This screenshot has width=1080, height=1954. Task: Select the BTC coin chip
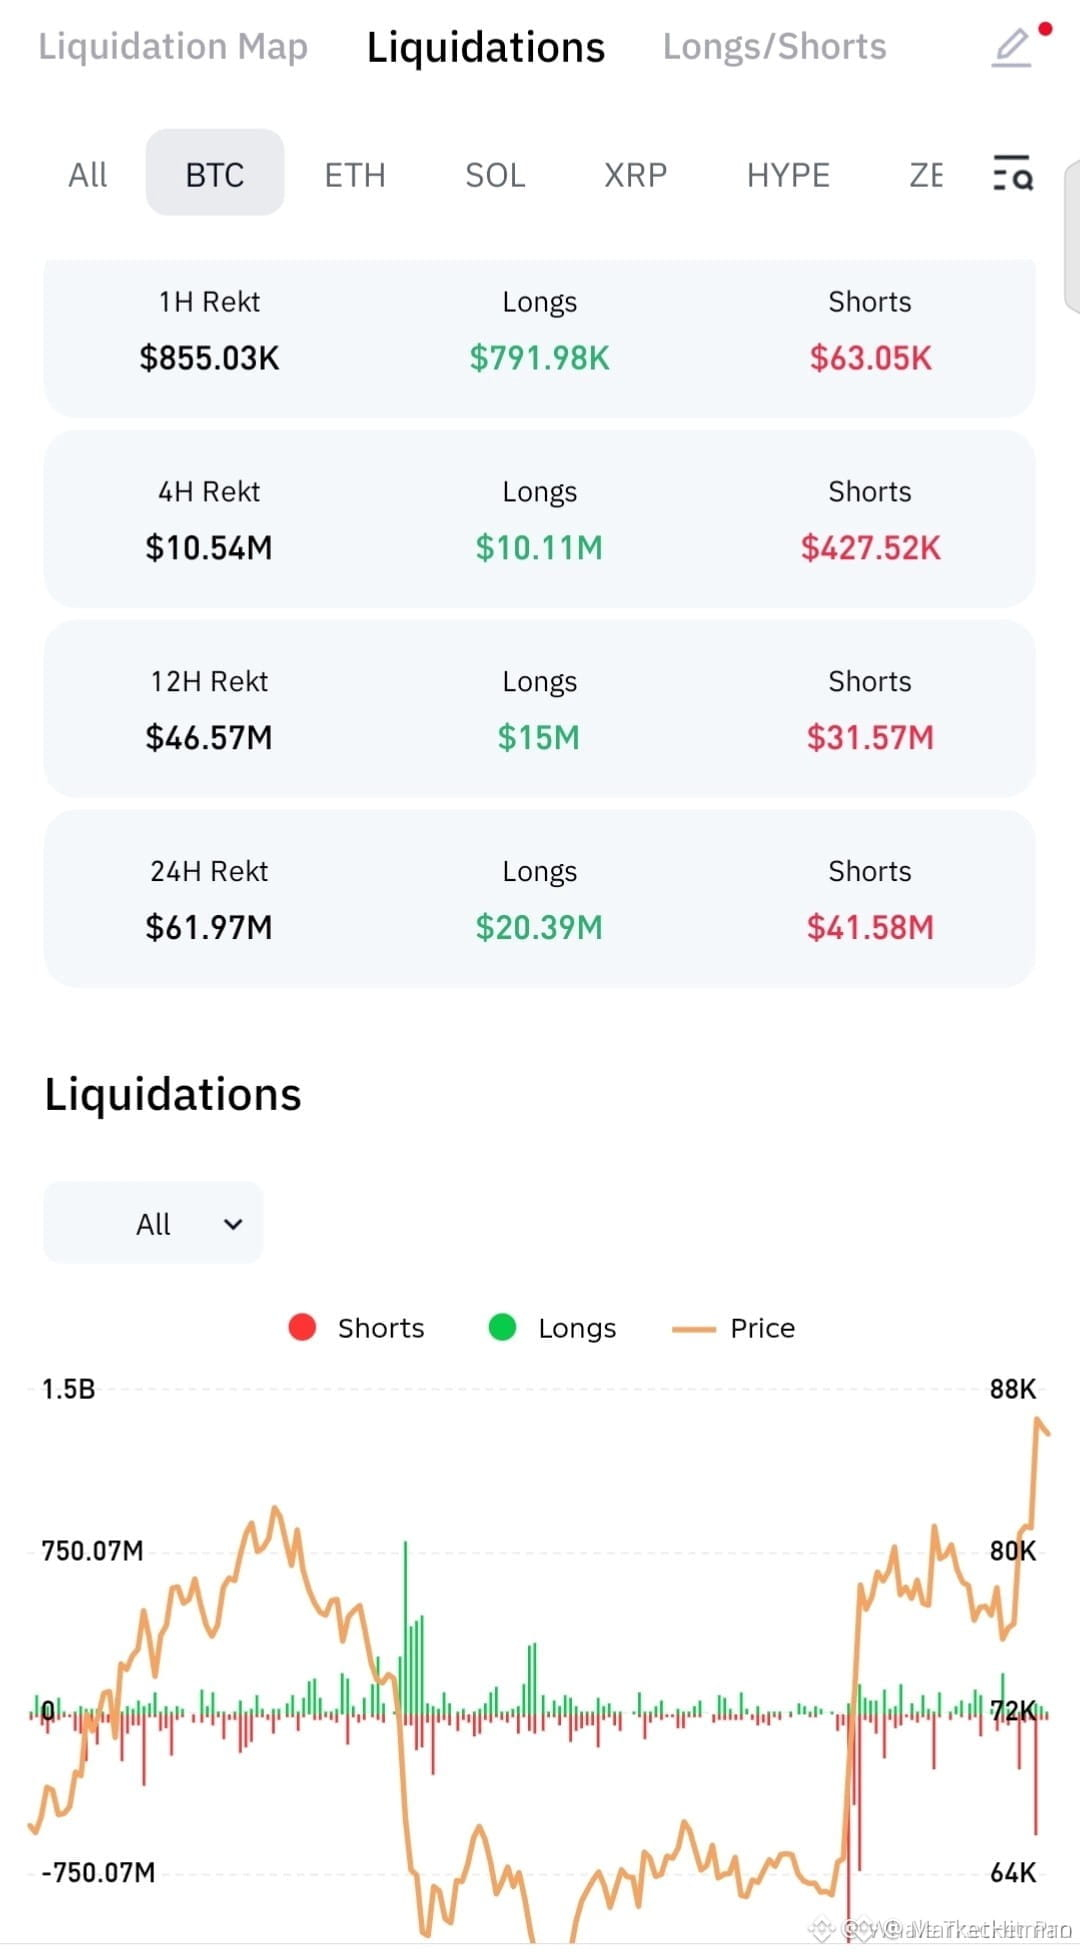(x=215, y=173)
